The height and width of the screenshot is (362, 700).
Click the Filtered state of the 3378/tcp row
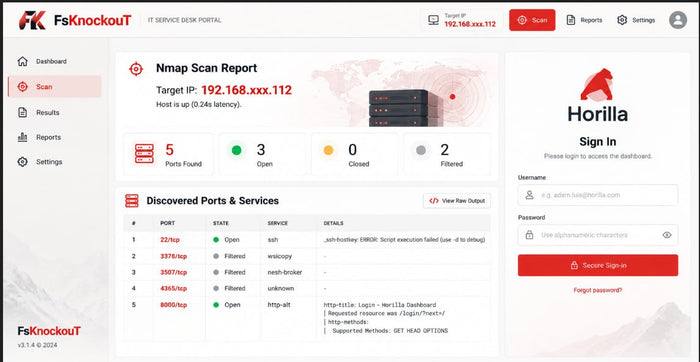click(229, 256)
